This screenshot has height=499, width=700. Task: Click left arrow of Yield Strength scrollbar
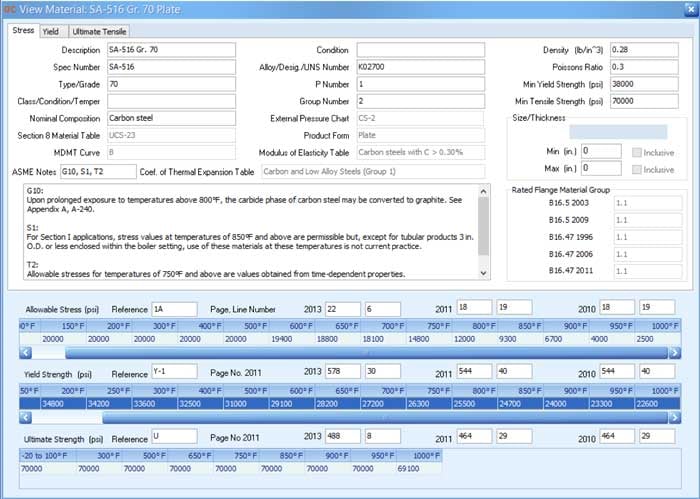25,416
